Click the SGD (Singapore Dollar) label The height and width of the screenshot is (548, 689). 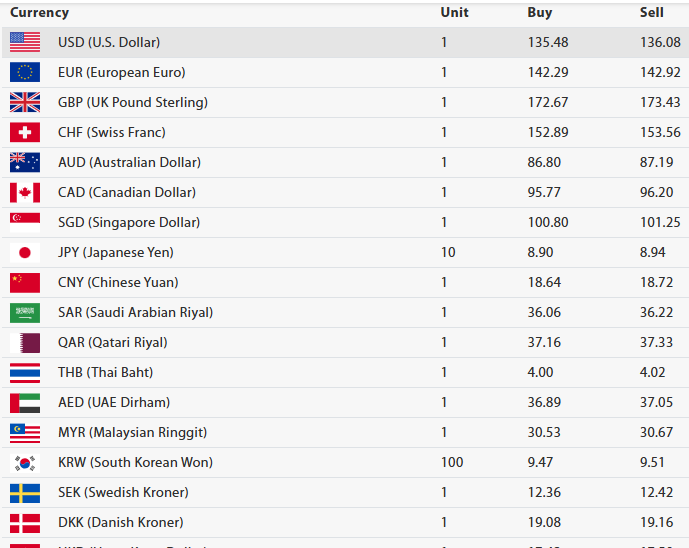tap(129, 222)
